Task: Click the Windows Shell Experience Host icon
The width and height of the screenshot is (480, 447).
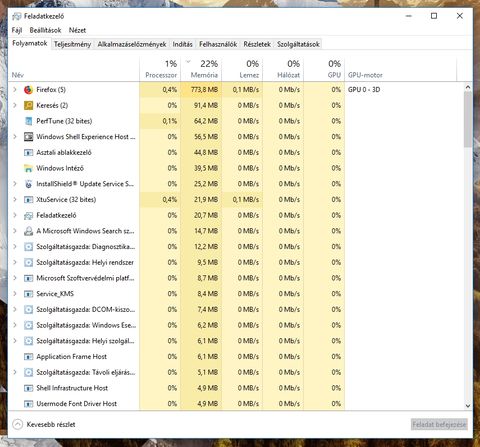Action: [28, 137]
